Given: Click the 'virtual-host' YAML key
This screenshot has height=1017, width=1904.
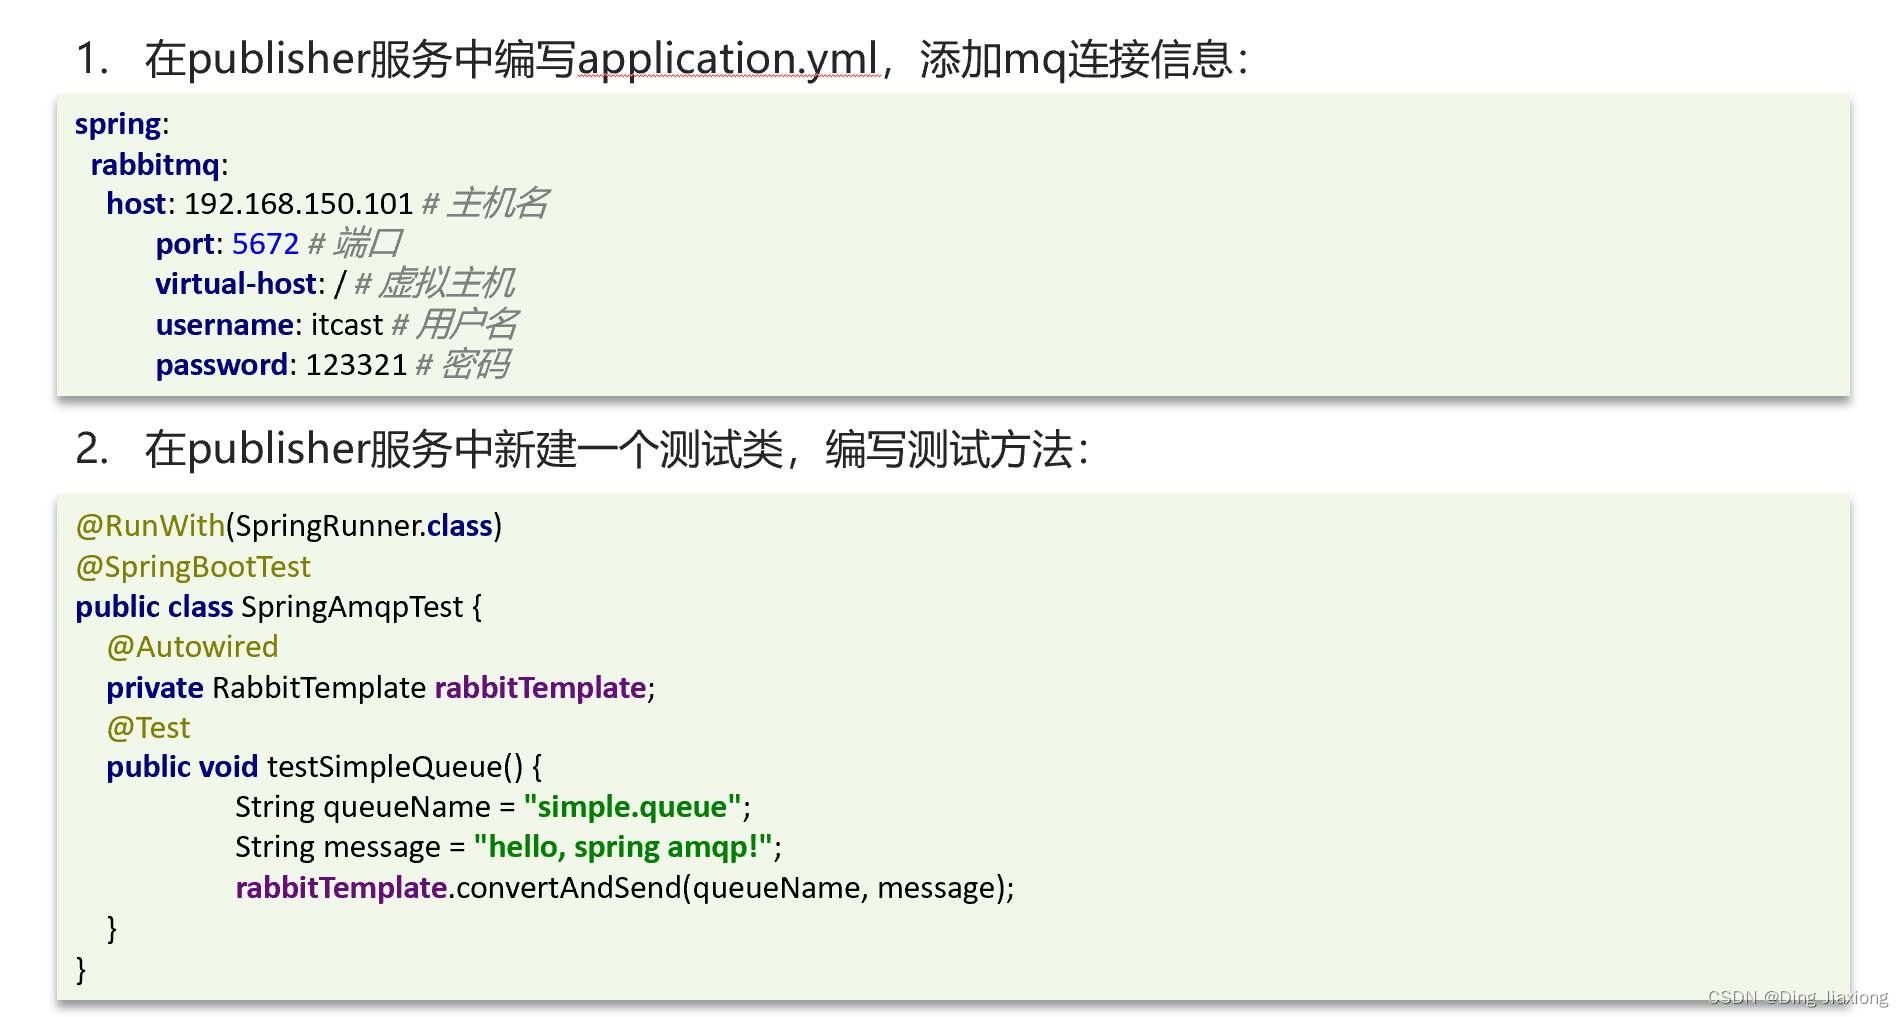Looking at the screenshot, I should 236,284.
